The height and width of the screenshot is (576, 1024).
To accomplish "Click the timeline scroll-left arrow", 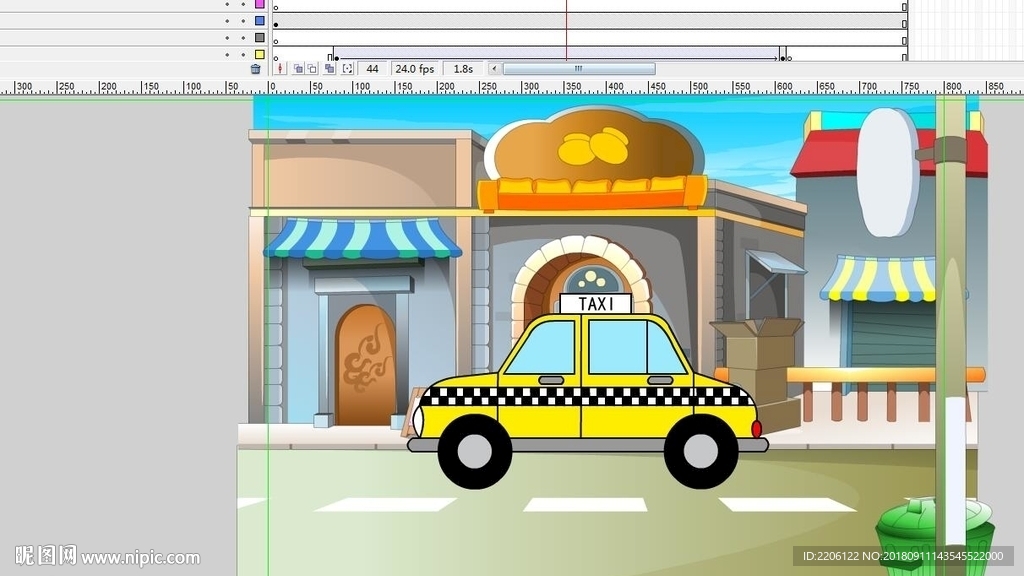I will tap(494, 68).
